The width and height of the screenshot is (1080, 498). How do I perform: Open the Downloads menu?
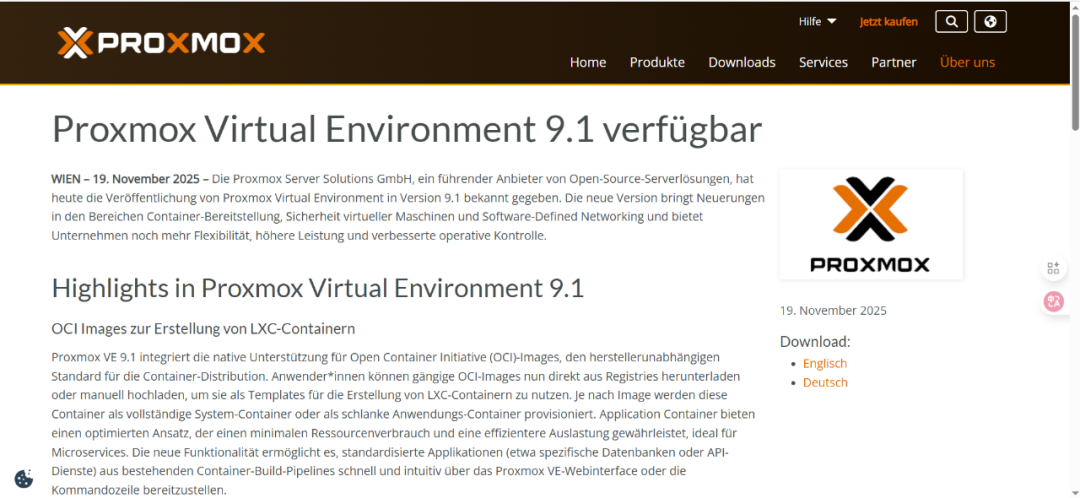click(x=742, y=62)
